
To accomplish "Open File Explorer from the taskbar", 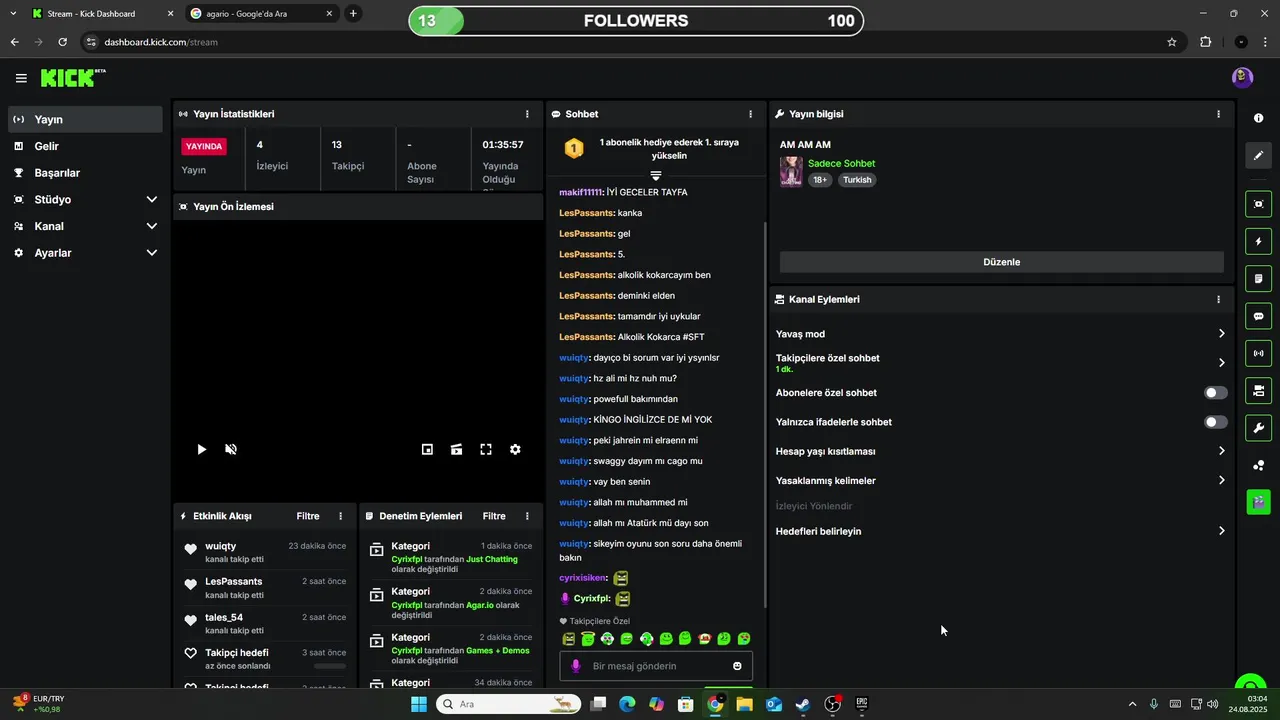I will 744,704.
